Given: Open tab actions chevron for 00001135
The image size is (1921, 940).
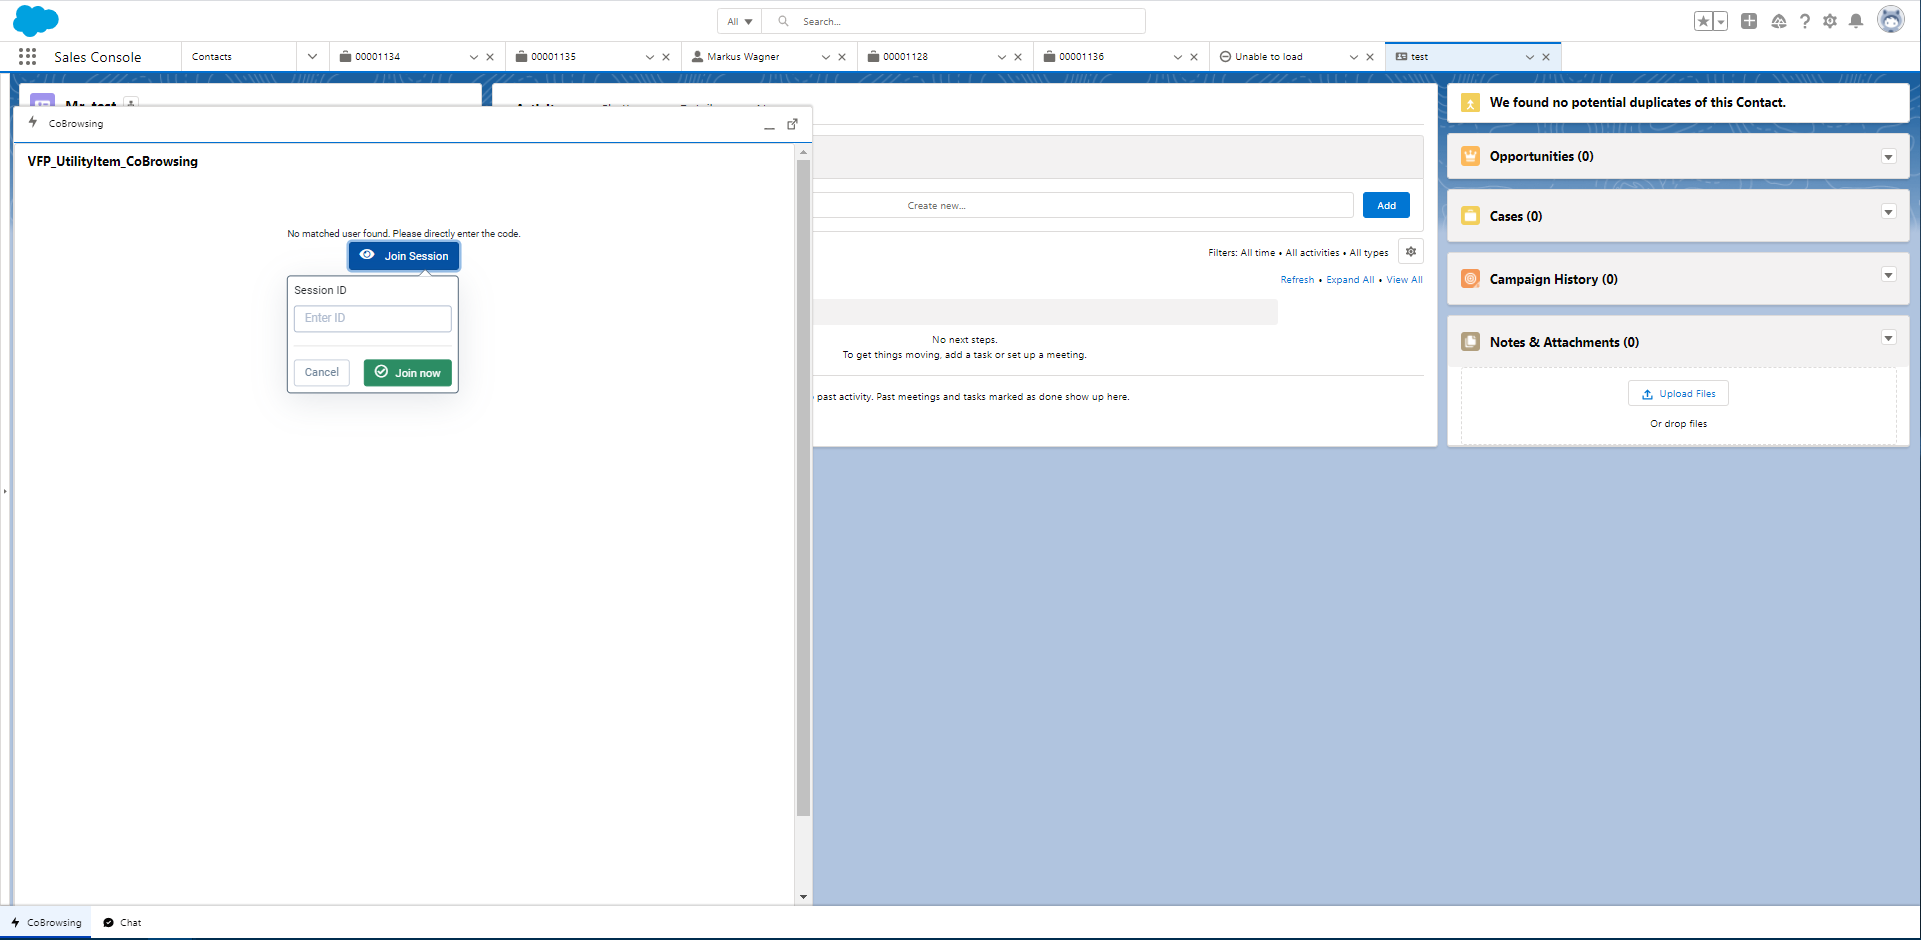Looking at the screenshot, I should pos(650,57).
